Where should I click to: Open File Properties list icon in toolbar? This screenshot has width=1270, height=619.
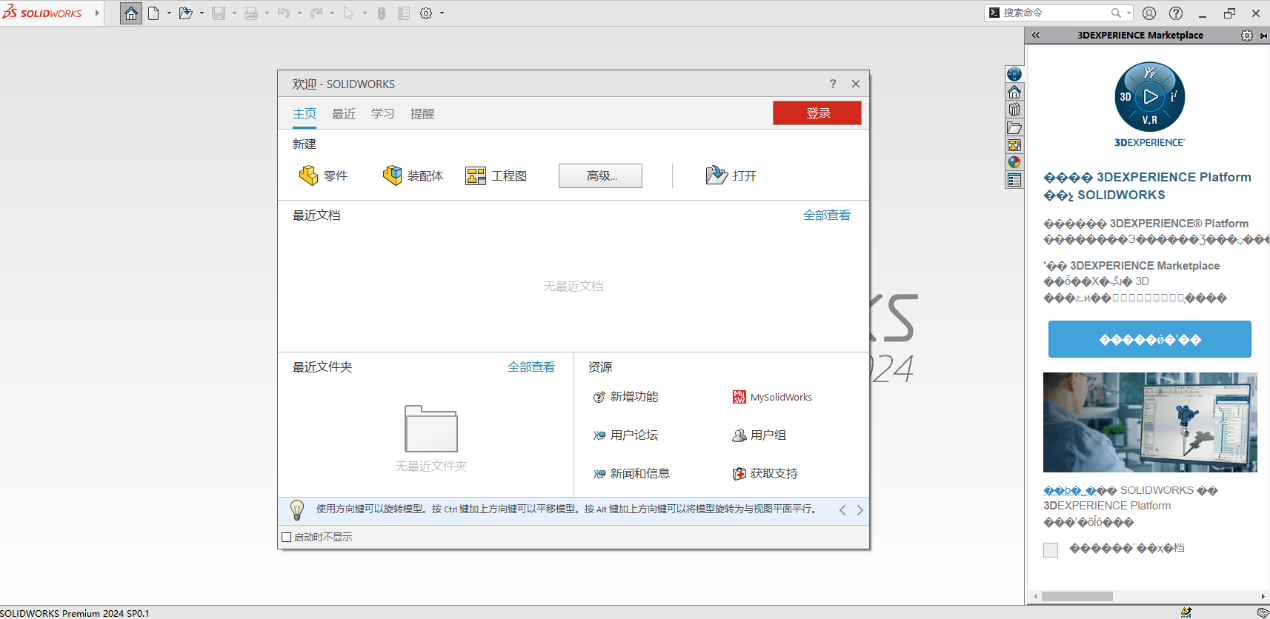click(404, 13)
